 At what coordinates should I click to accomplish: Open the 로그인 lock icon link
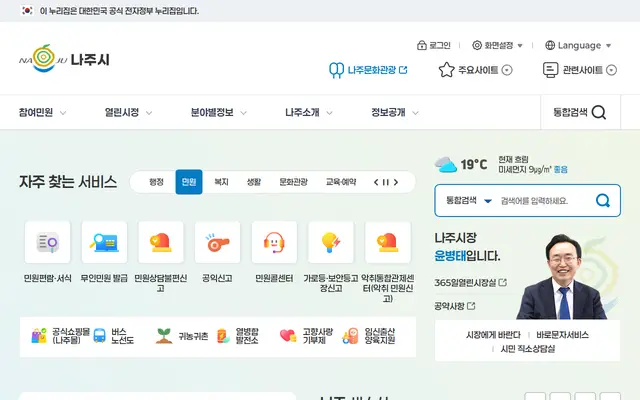tap(433, 45)
